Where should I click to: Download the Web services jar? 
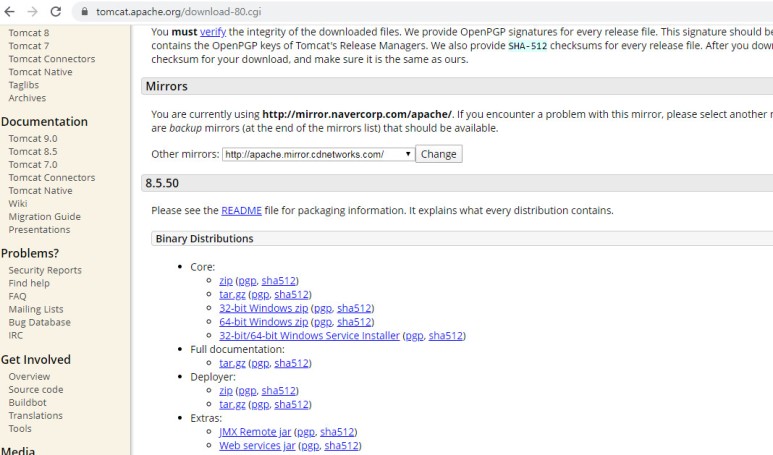[x=257, y=446]
